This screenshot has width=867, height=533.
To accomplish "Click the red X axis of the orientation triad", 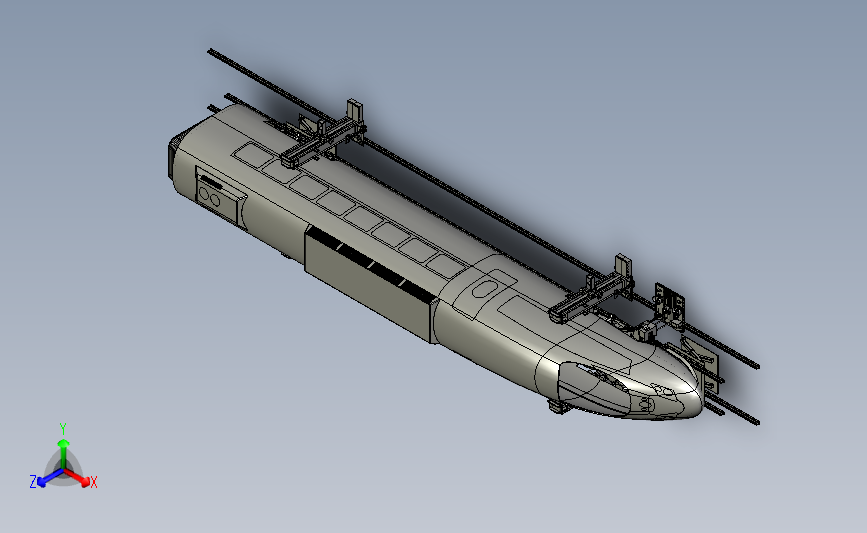I will [x=78, y=478].
